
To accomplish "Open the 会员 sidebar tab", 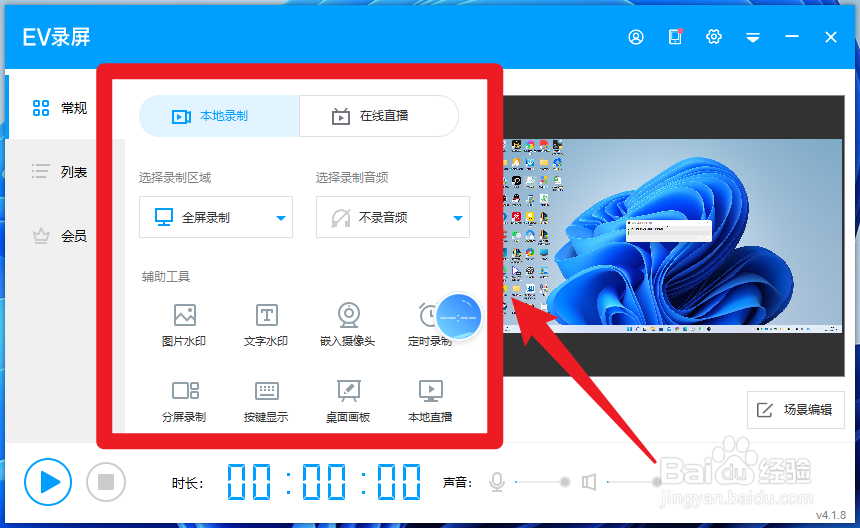I will 60,236.
